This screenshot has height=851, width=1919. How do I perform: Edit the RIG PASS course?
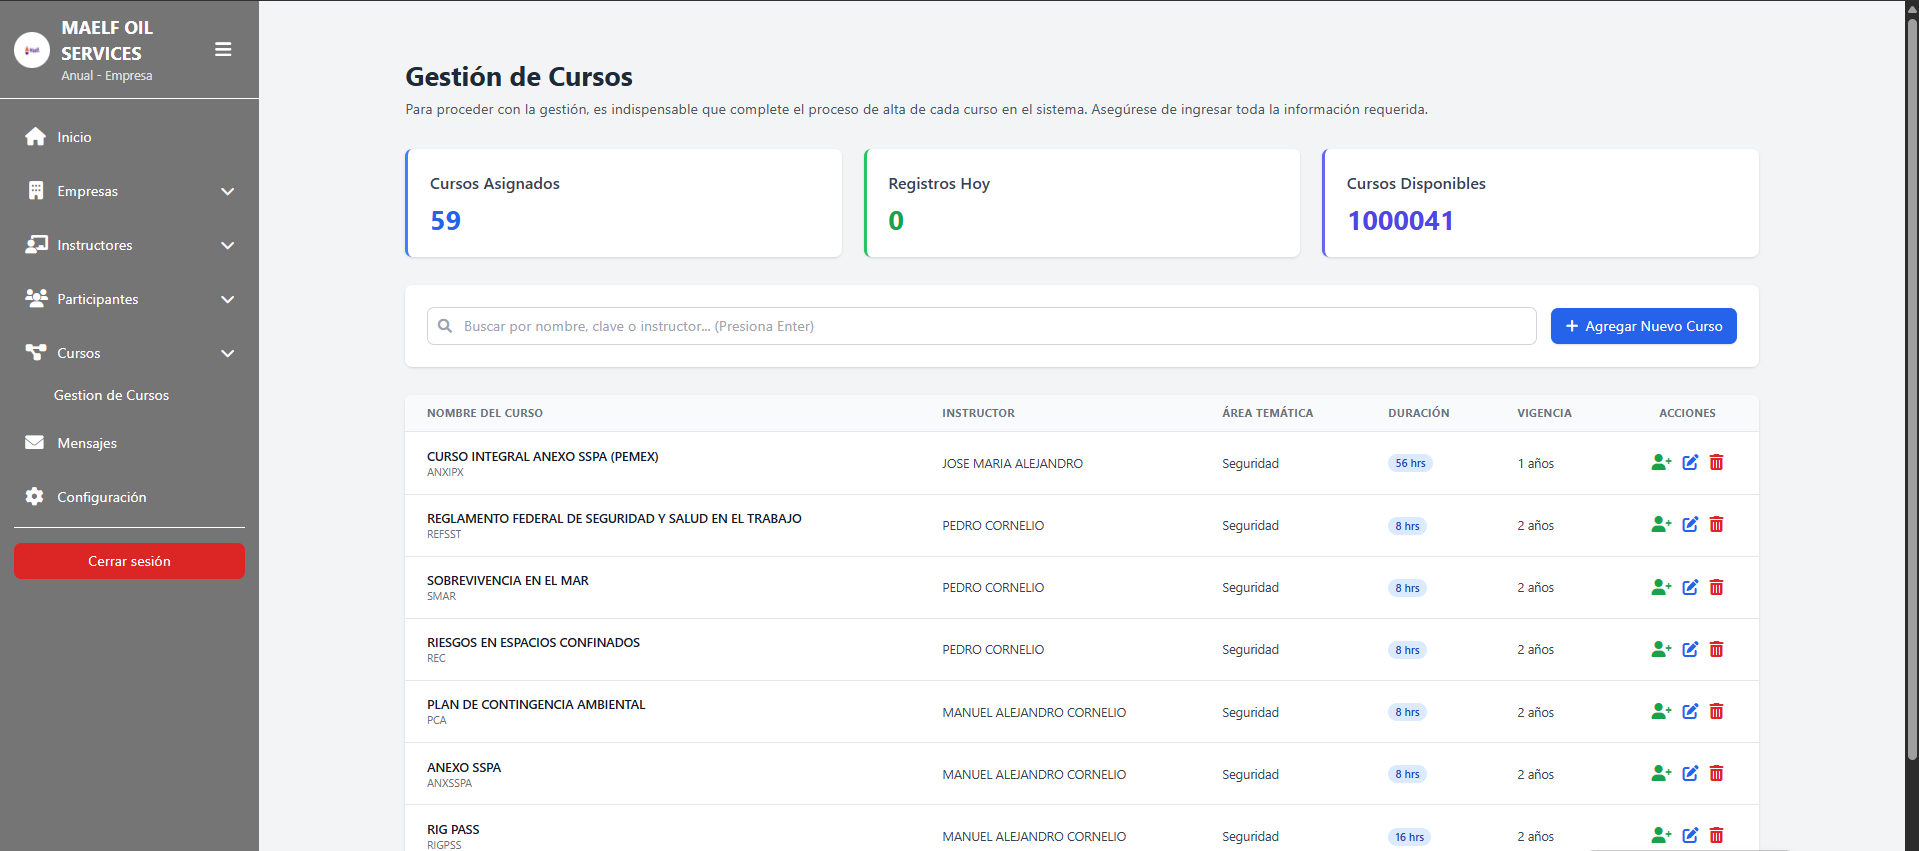1690,835
